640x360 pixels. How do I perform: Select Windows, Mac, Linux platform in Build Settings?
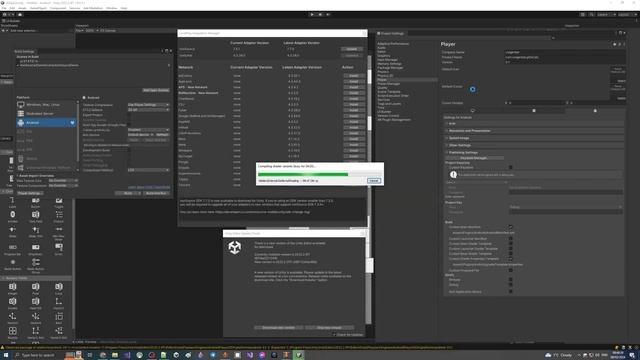coord(46,105)
